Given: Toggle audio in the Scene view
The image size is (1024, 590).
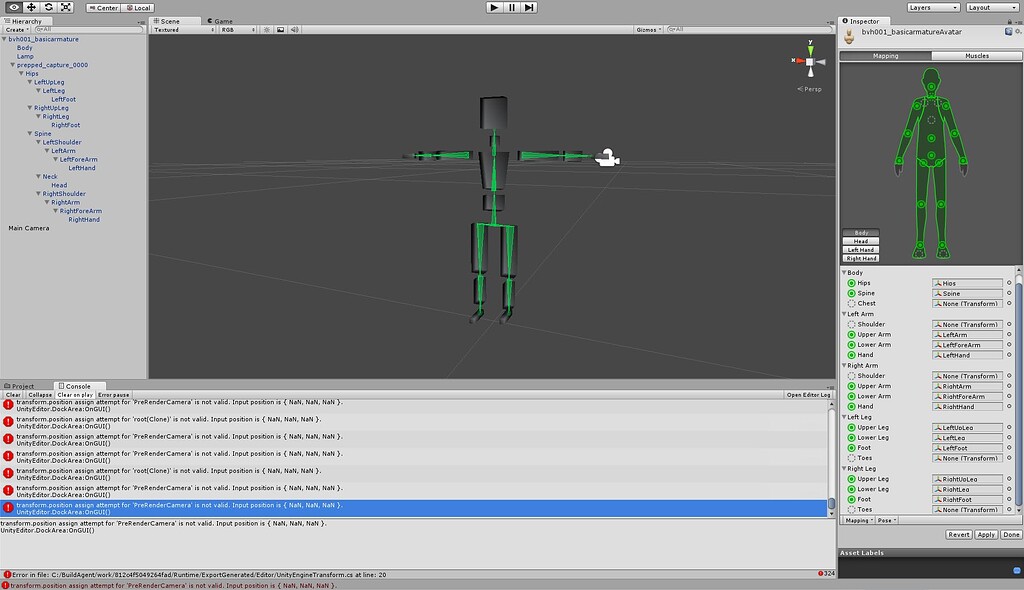Looking at the screenshot, I should (x=296, y=29).
